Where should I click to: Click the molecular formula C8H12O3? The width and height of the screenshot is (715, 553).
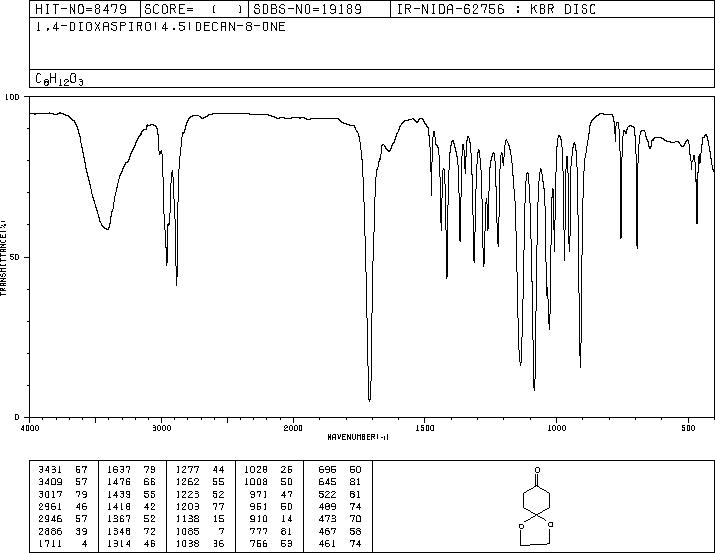[59, 79]
